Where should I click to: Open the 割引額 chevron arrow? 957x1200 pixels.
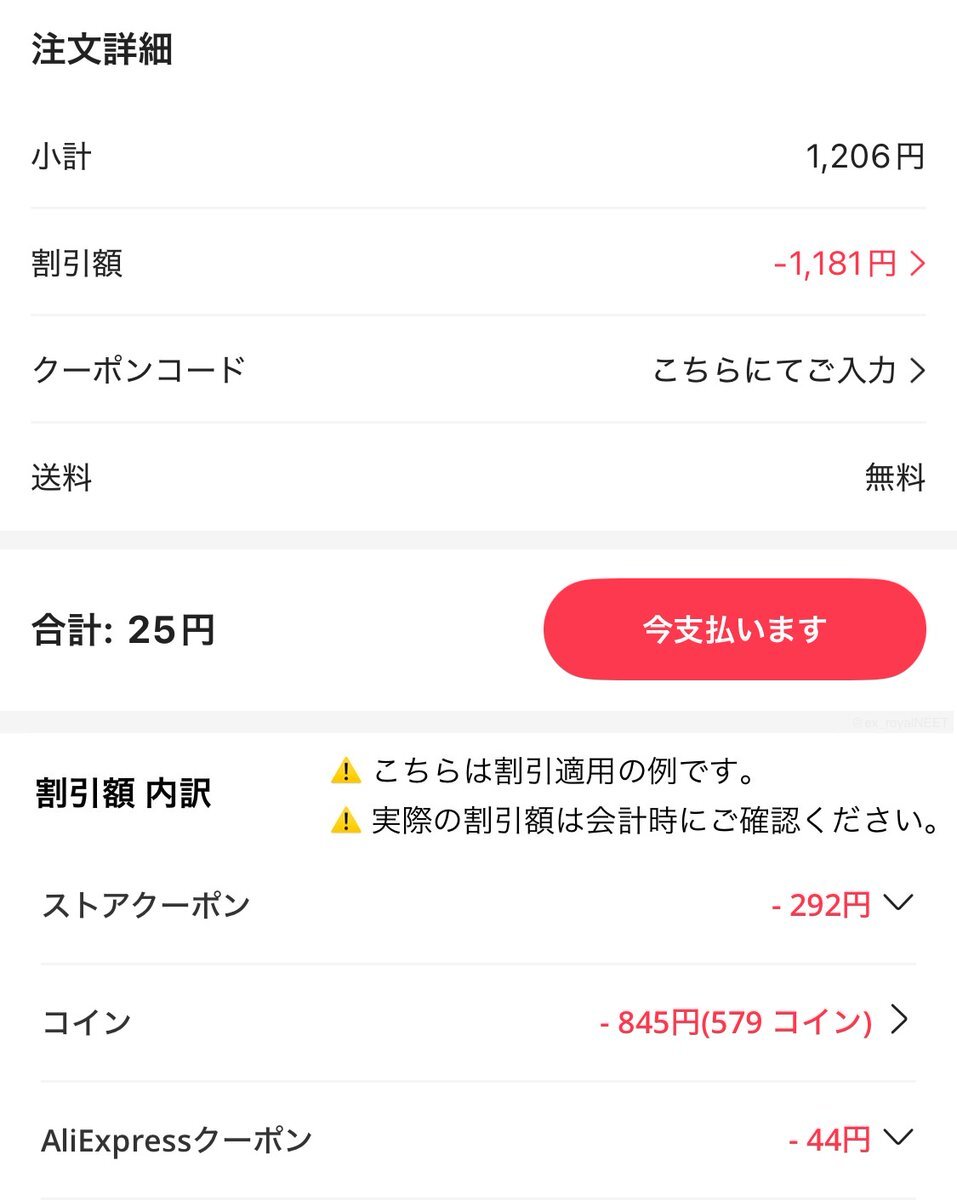pos(917,264)
